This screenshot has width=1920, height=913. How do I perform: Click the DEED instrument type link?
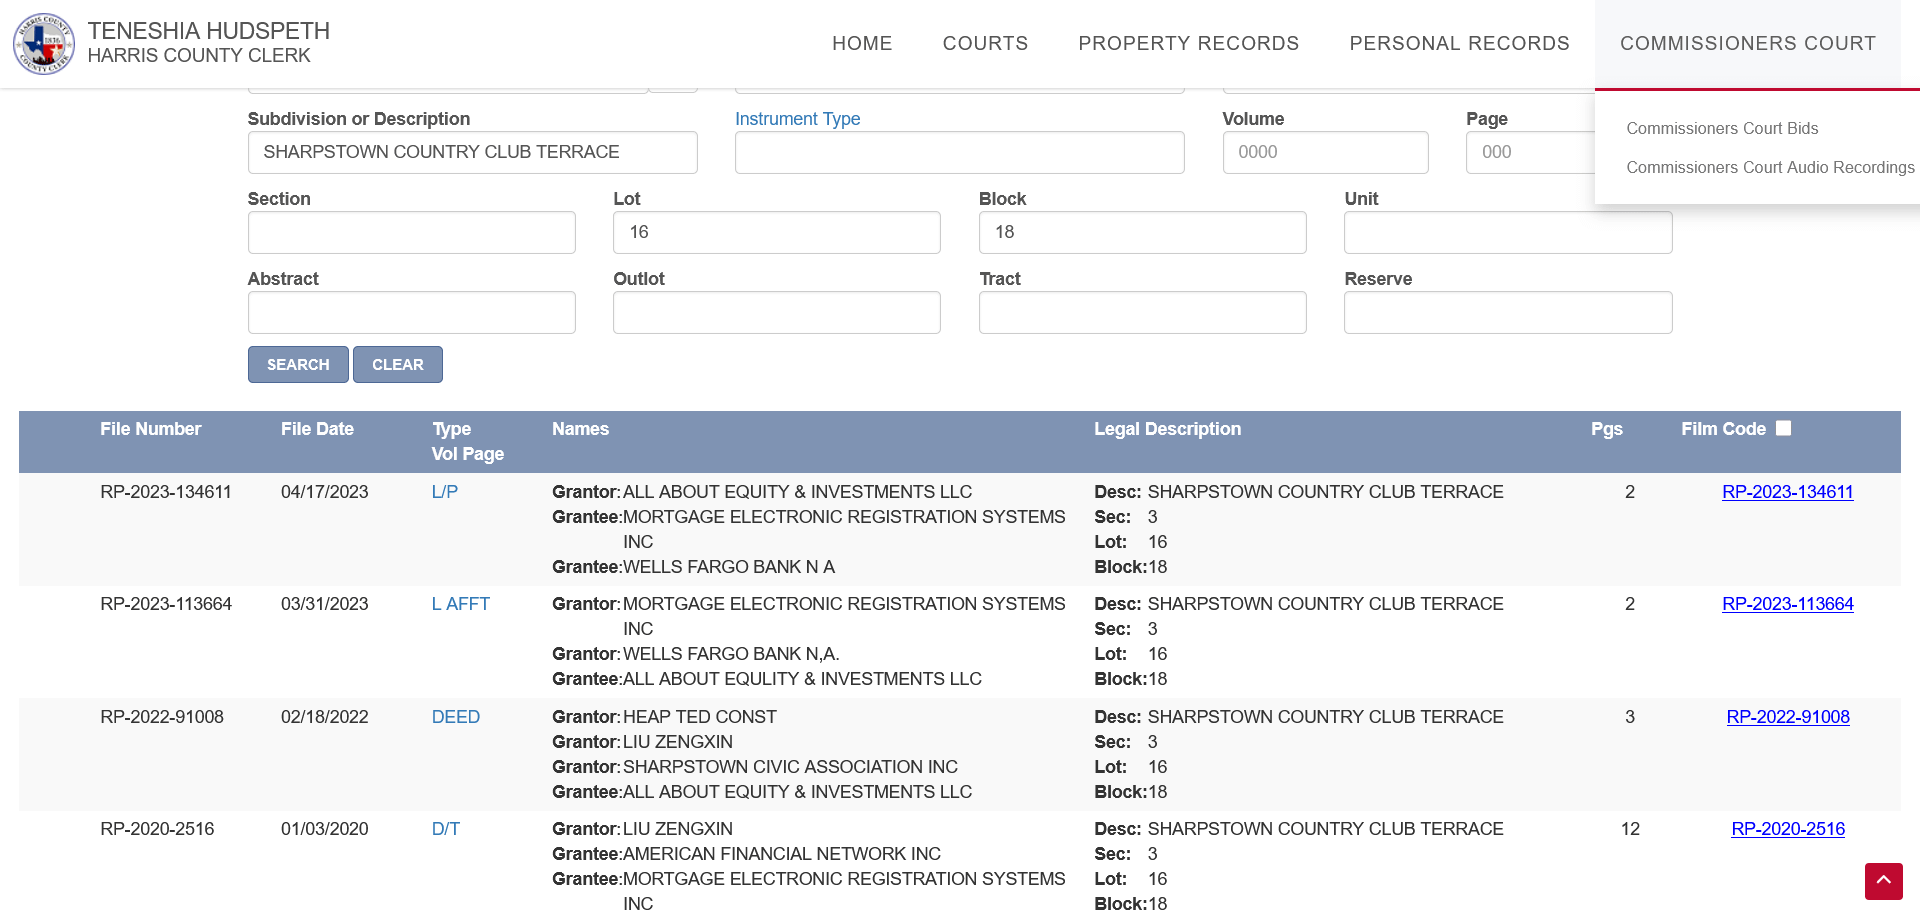455,717
